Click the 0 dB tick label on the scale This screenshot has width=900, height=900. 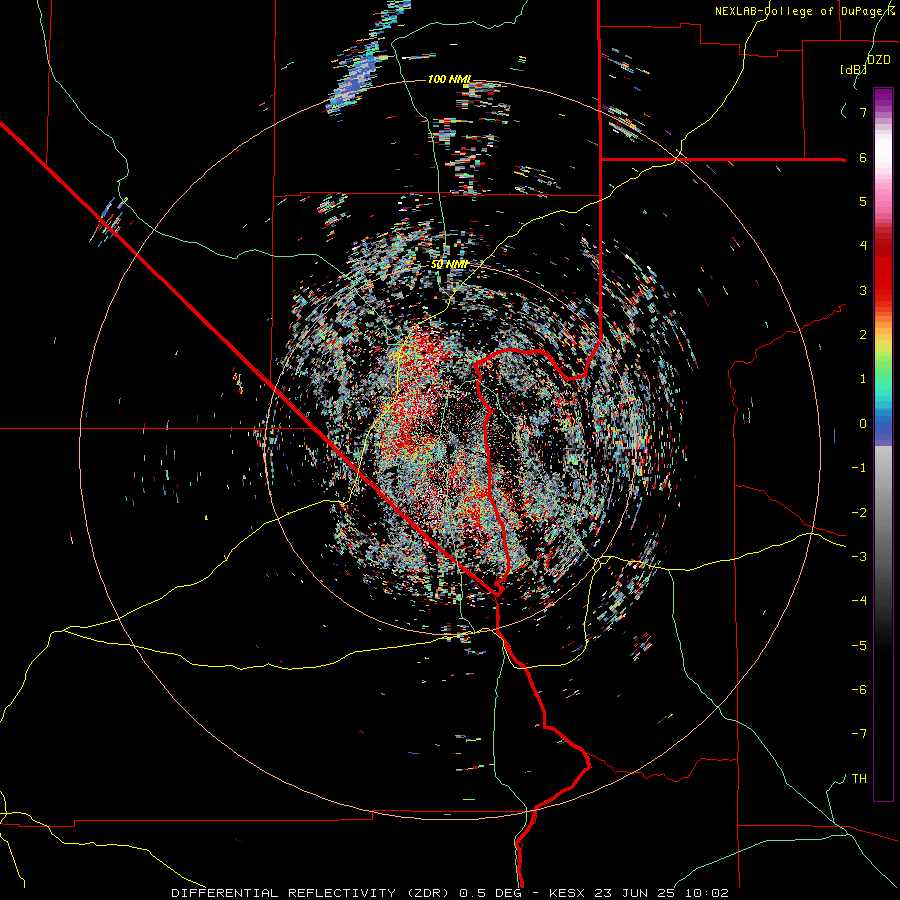(x=863, y=424)
